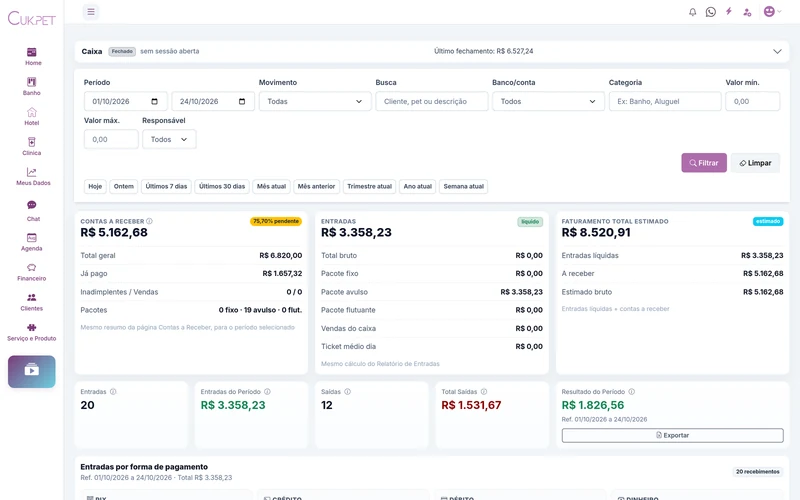Click info icon beside Entradas count

pyautogui.click(x=113, y=392)
